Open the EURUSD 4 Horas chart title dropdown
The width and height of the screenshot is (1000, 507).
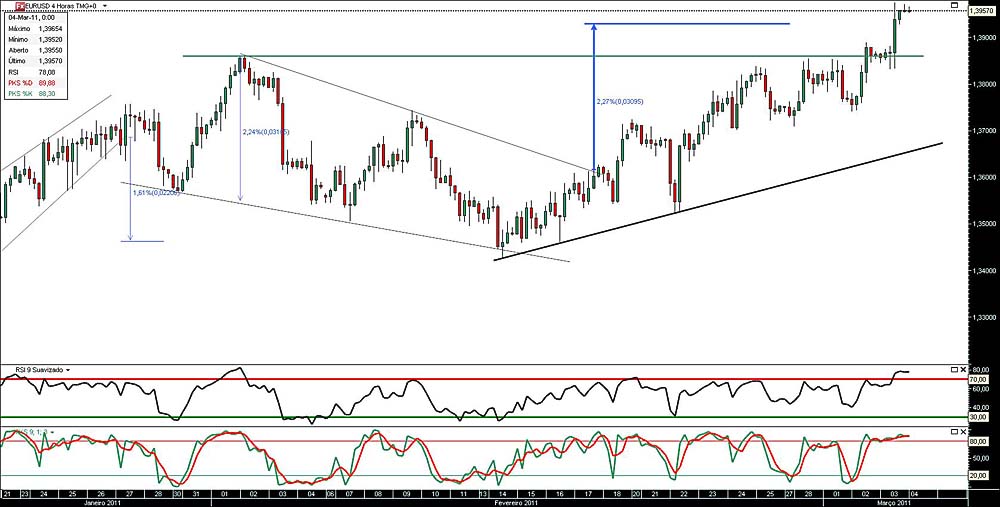(x=104, y=6)
